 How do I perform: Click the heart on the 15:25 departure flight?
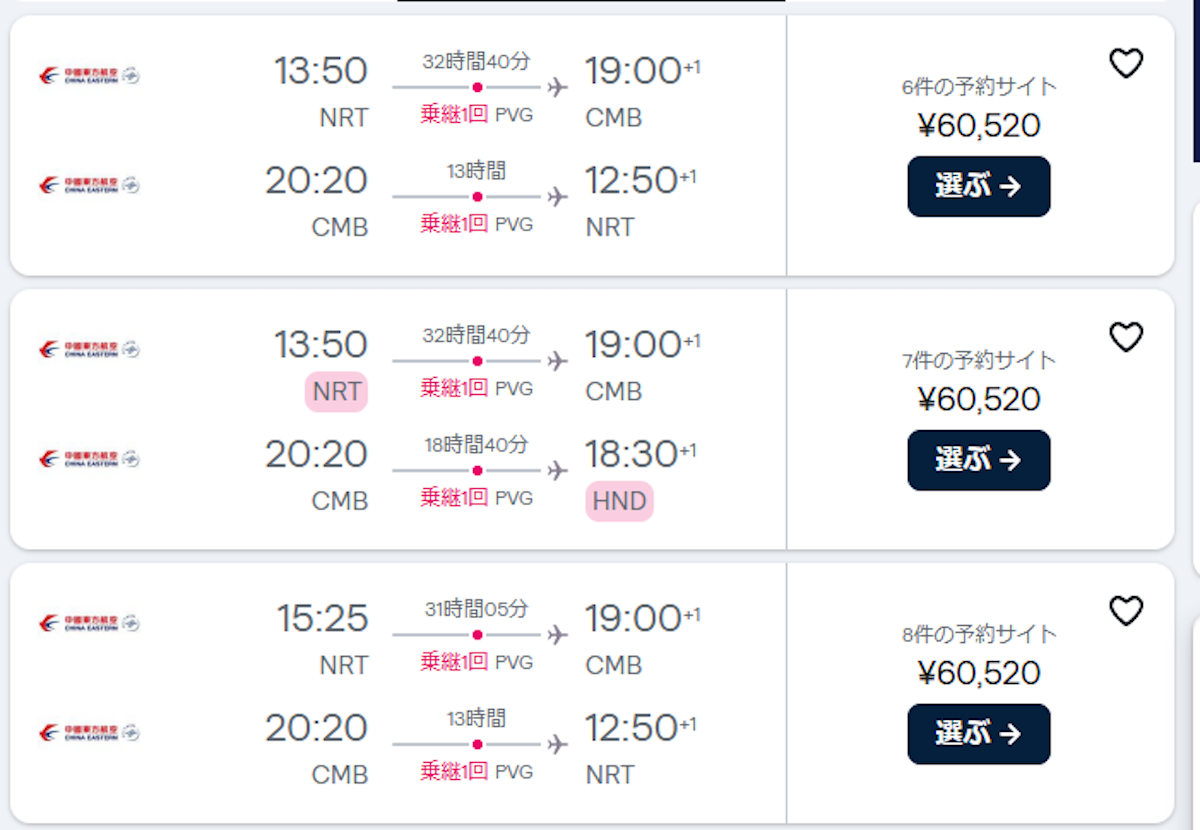tap(1126, 611)
